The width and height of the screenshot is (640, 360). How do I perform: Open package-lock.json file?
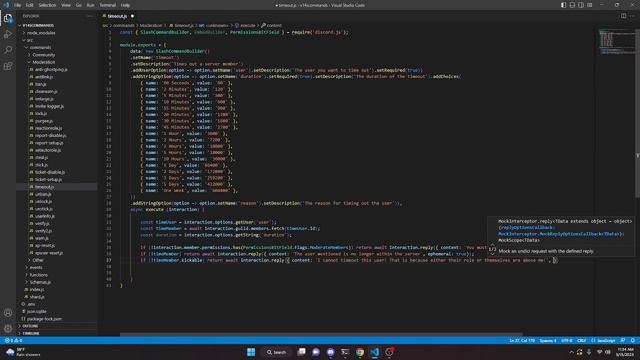(44, 319)
